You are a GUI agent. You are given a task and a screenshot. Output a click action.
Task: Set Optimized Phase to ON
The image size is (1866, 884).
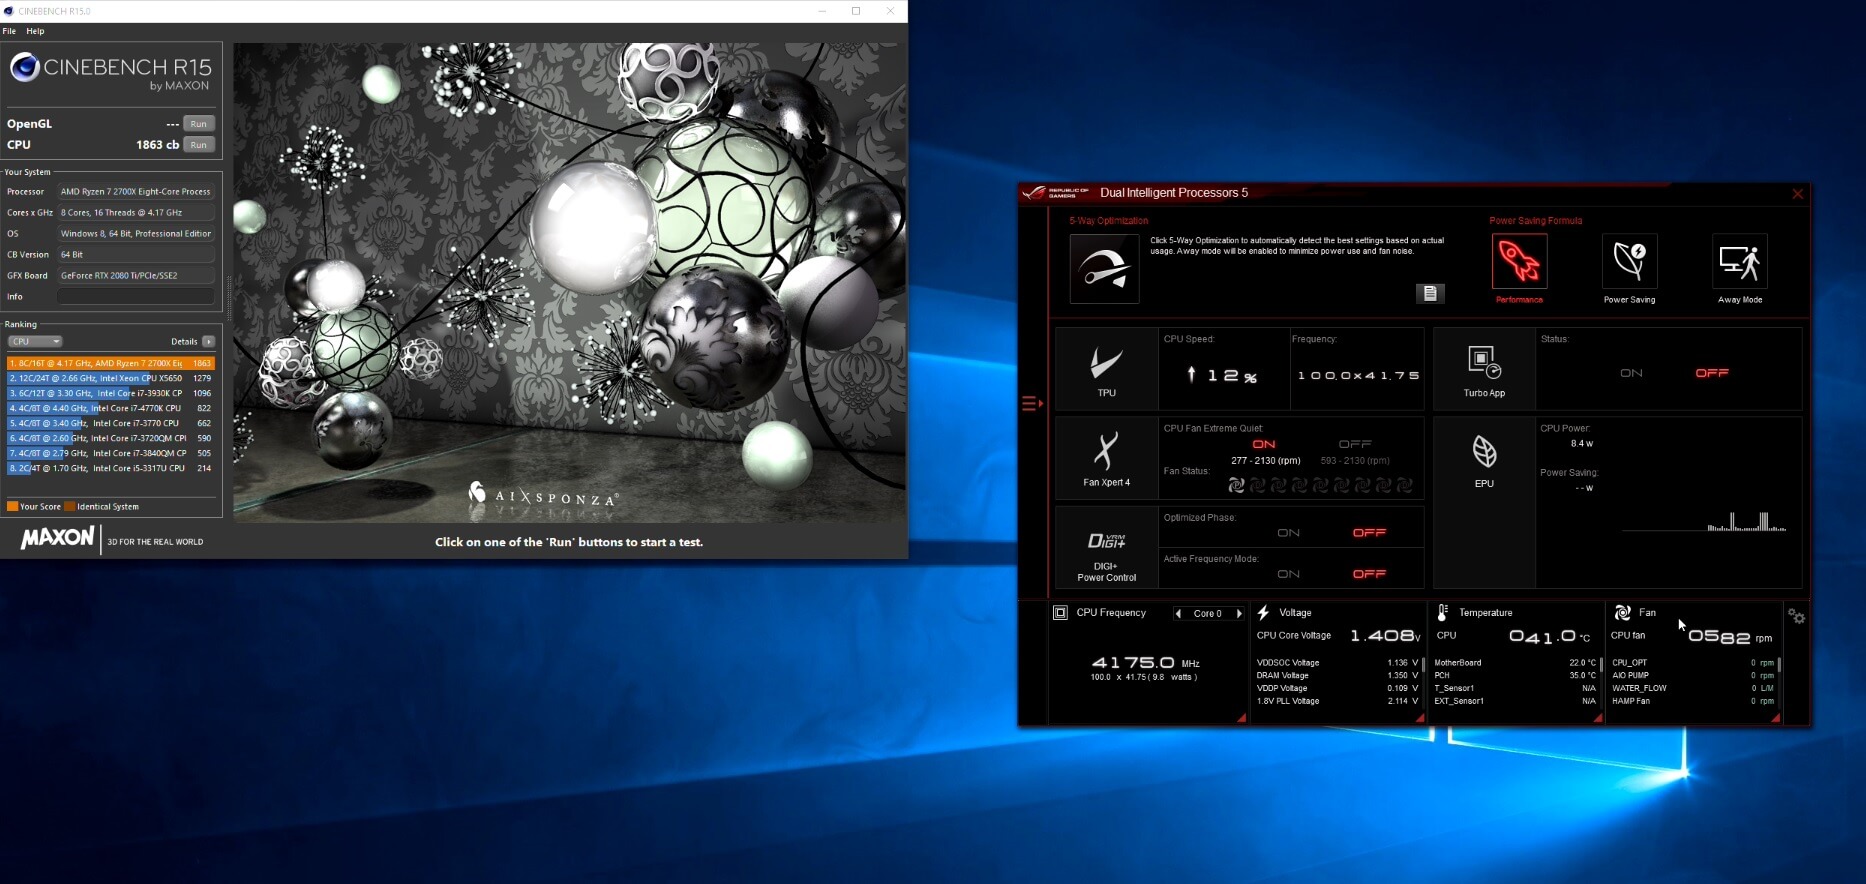1288,533
